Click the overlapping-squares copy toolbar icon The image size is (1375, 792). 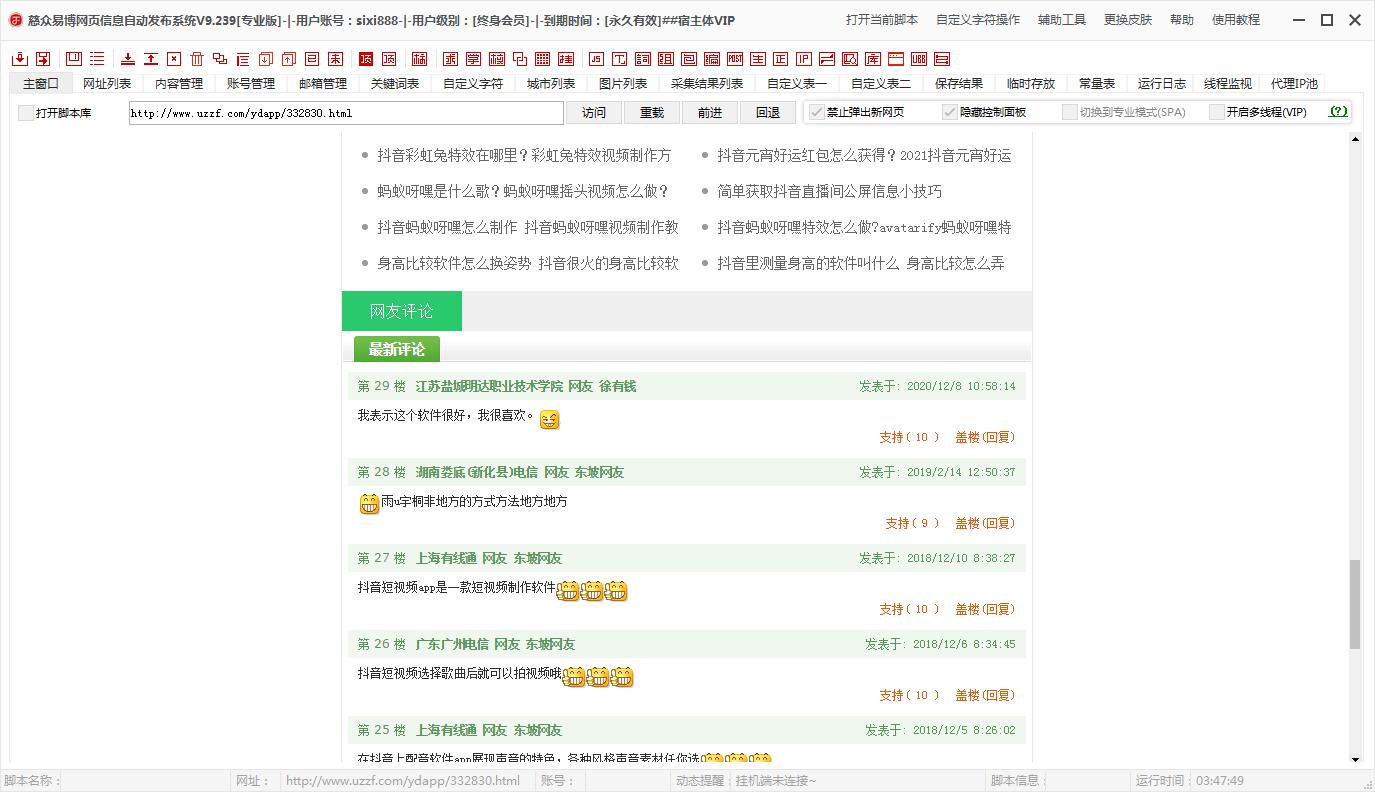click(220, 59)
